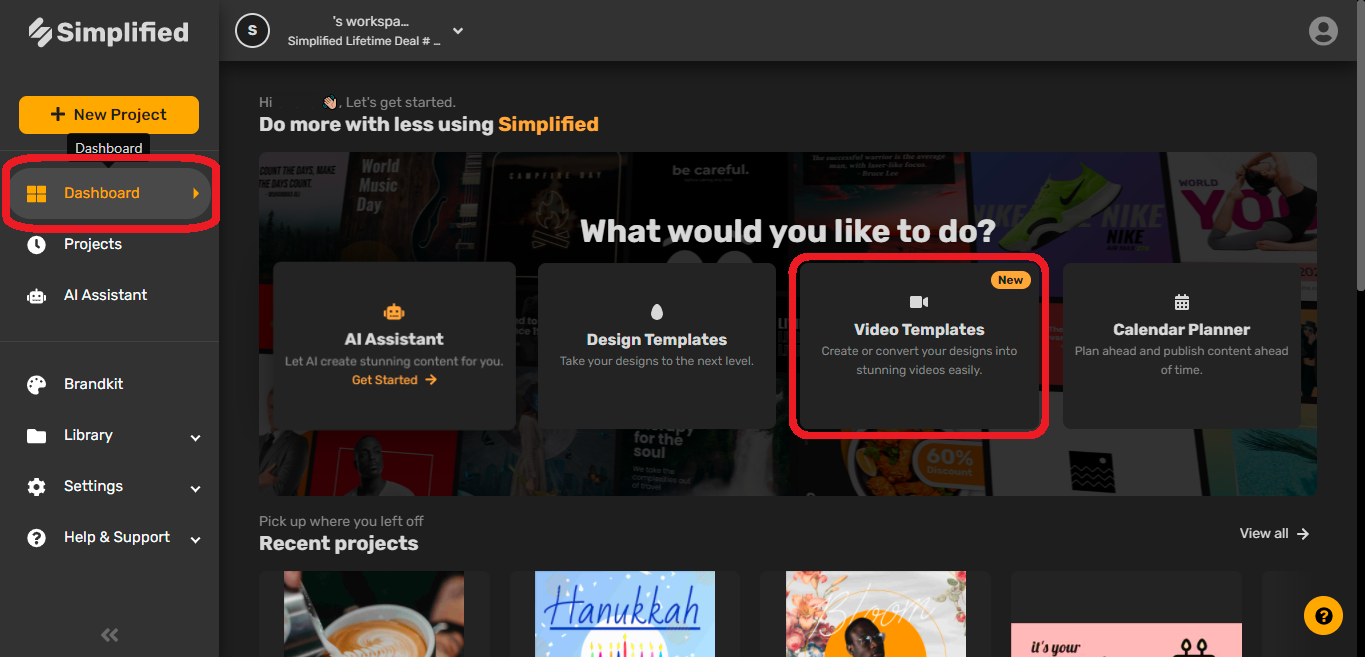This screenshot has height=657, width=1365.
Task: Open the Hanukkah recent project thumbnail
Action: 625,614
